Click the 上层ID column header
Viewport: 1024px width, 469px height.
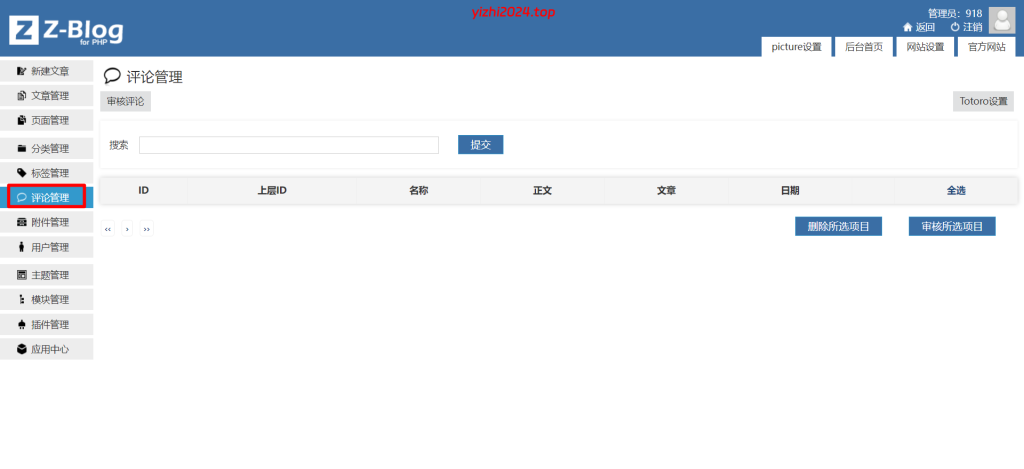pos(272,191)
